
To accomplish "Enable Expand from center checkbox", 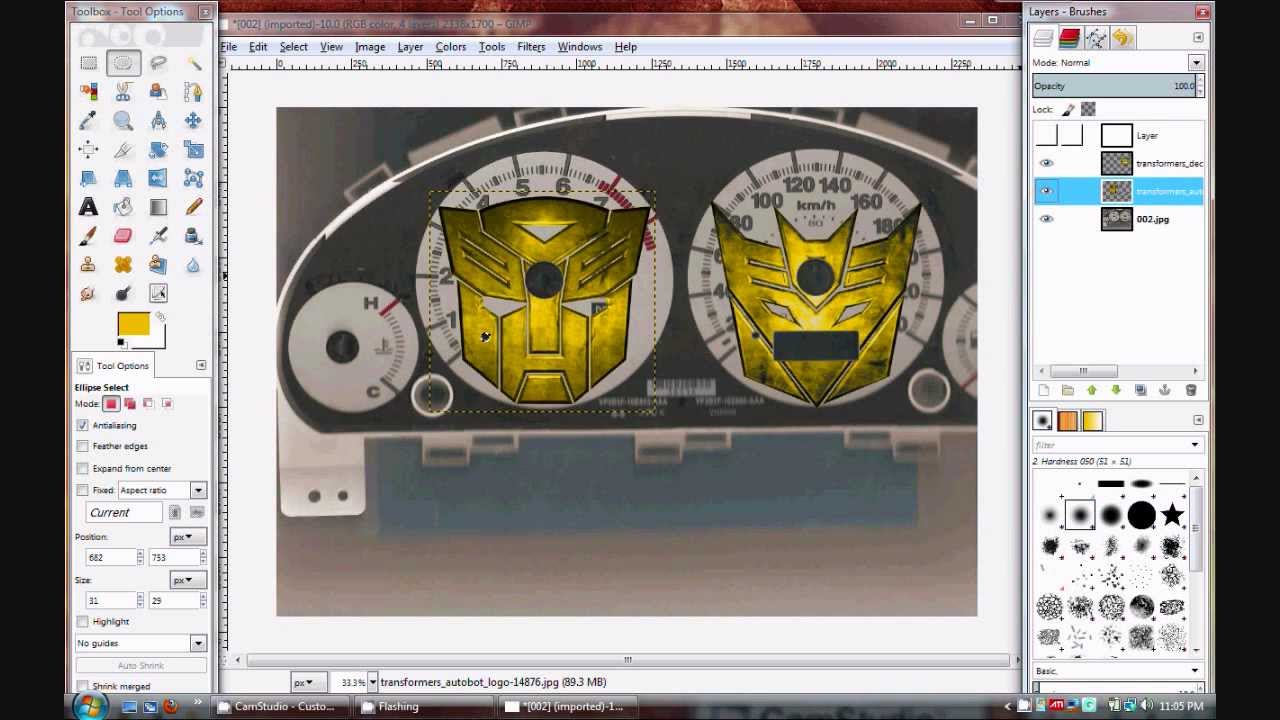I will 83,468.
